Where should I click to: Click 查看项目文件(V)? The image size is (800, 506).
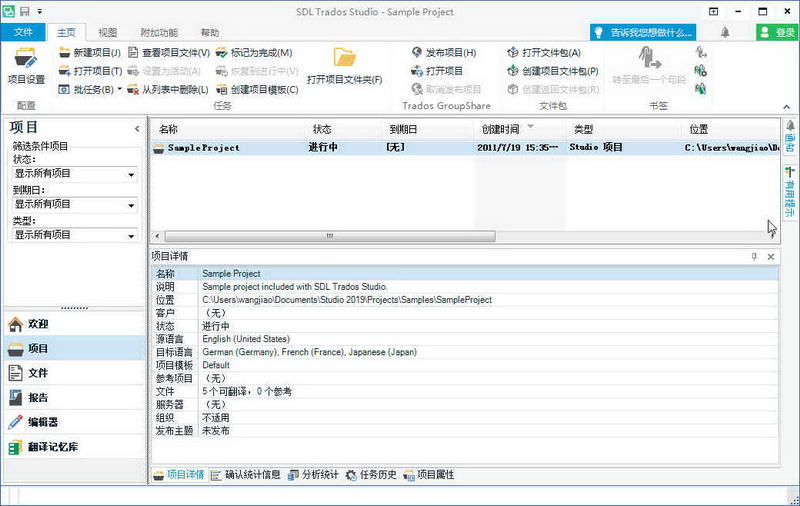click(169, 53)
